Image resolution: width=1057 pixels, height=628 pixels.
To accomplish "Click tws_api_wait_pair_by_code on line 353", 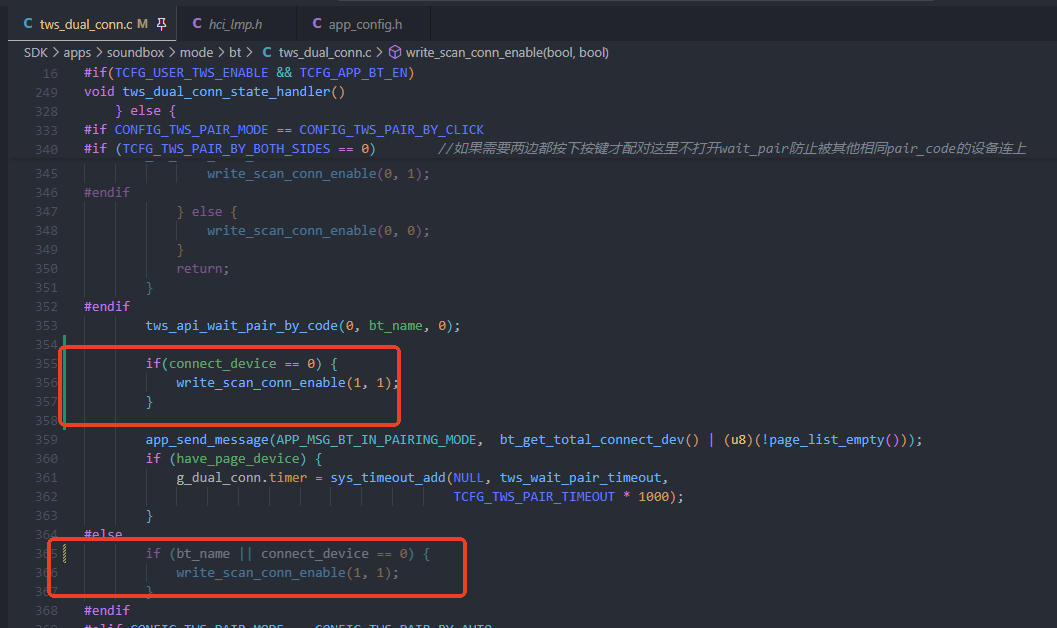I will [x=241, y=325].
